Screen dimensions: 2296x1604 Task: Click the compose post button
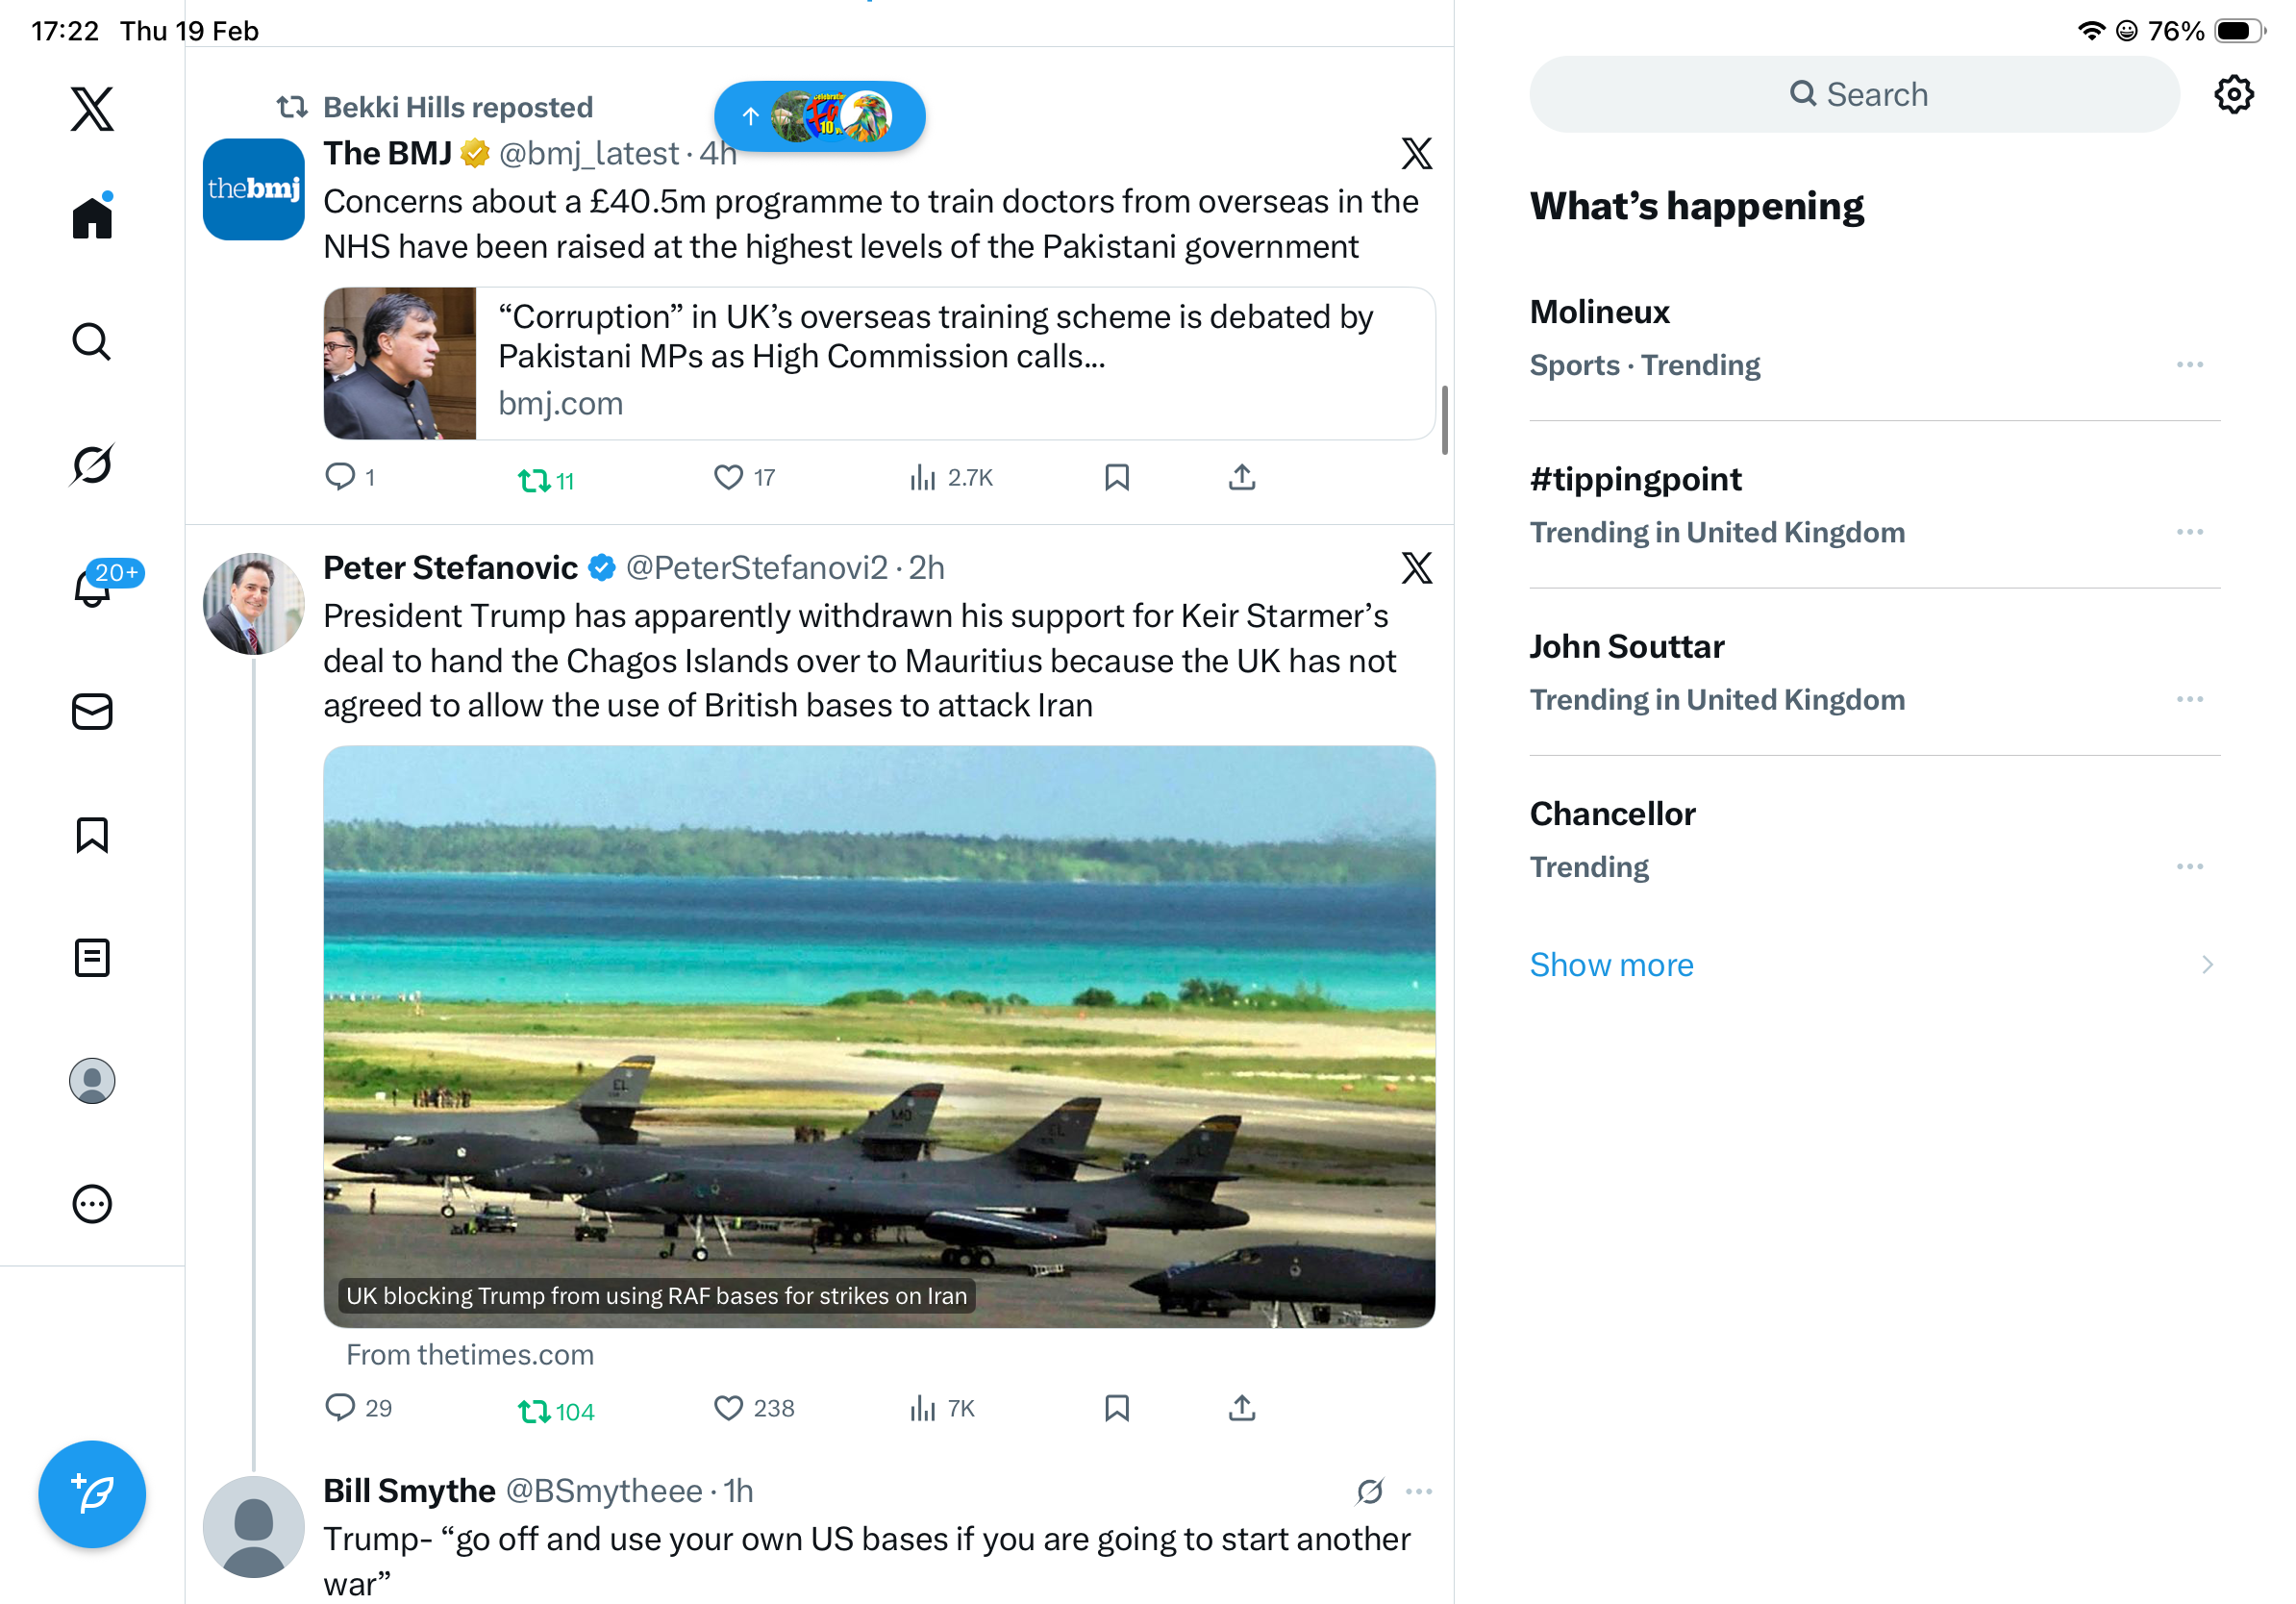(92, 1494)
